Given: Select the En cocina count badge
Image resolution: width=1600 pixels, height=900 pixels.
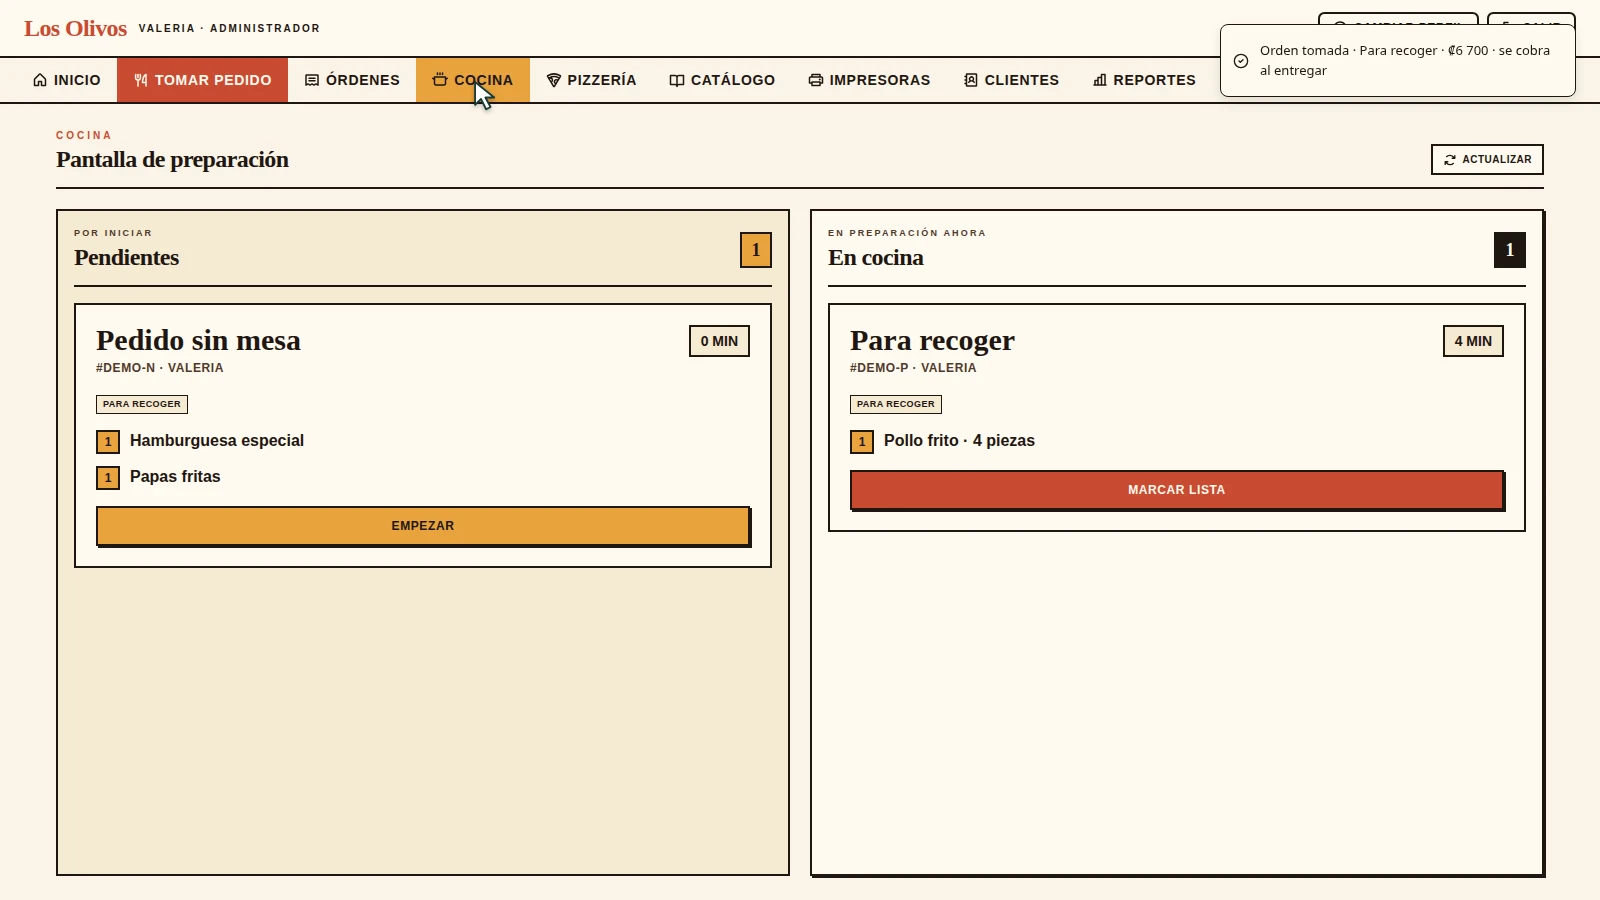Looking at the screenshot, I should [1510, 250].
